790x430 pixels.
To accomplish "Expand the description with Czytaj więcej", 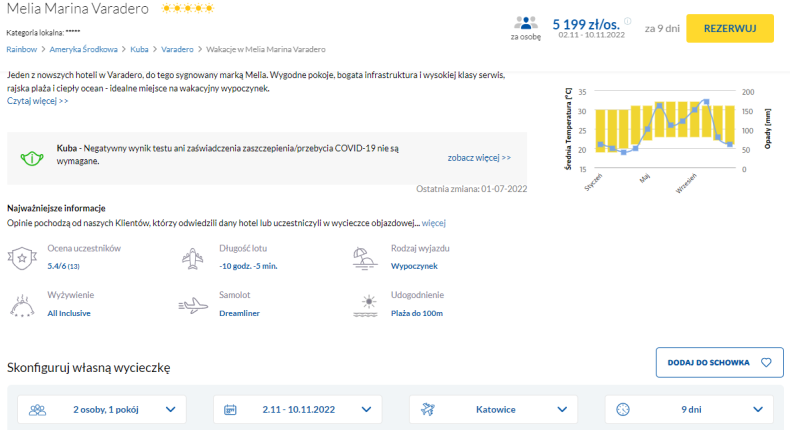I will pos(37,101).
